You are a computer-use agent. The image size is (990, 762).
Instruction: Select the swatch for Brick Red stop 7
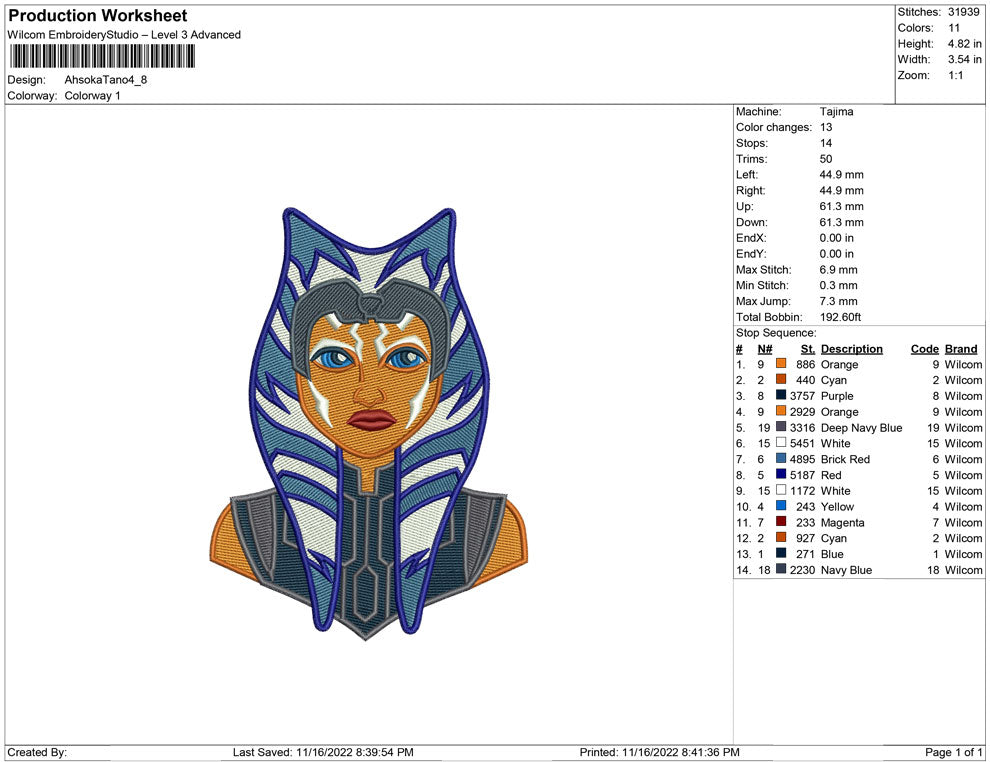tap(781, 458)
